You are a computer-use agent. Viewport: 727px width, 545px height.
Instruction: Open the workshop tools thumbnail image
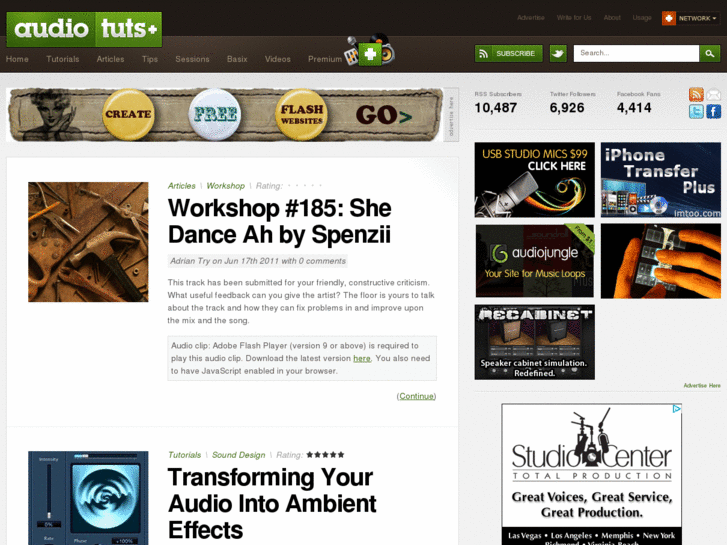click(88, 242)
